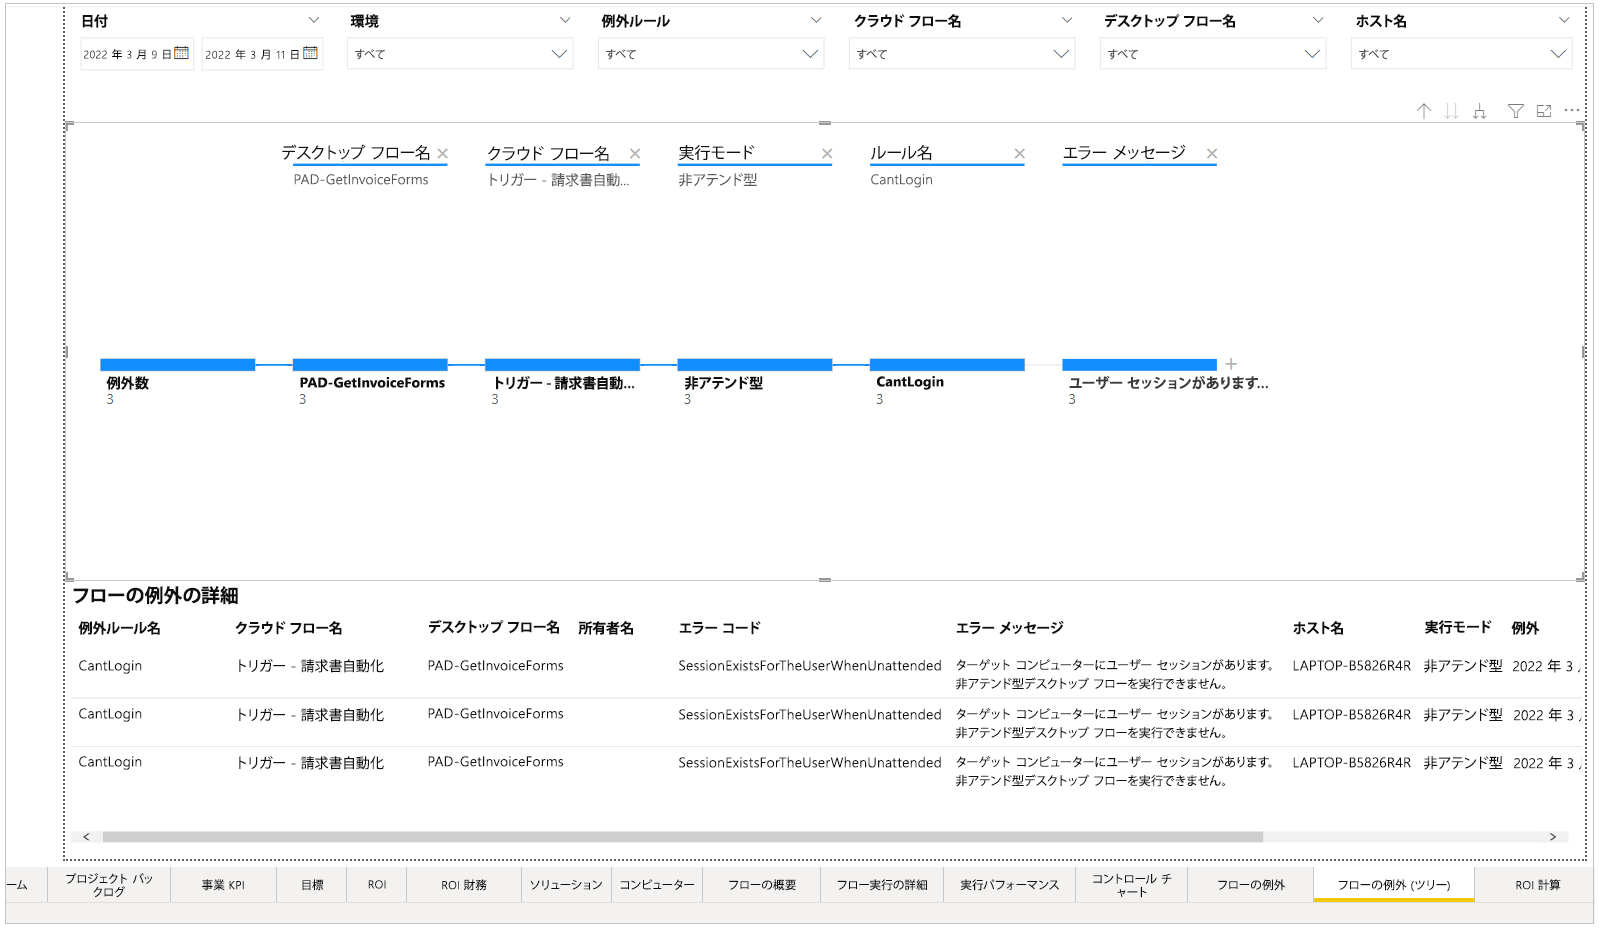1602x936 pixels.
Task: Click table scrollbar left arrow
Action: coord(86,837)
